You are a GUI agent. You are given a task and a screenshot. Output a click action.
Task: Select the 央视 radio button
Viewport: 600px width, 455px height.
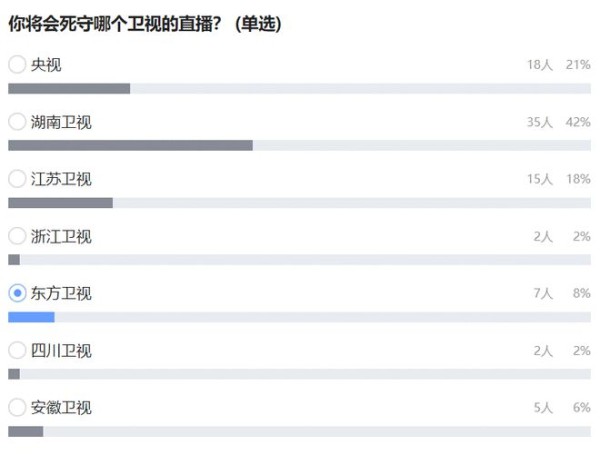(17, 64)
